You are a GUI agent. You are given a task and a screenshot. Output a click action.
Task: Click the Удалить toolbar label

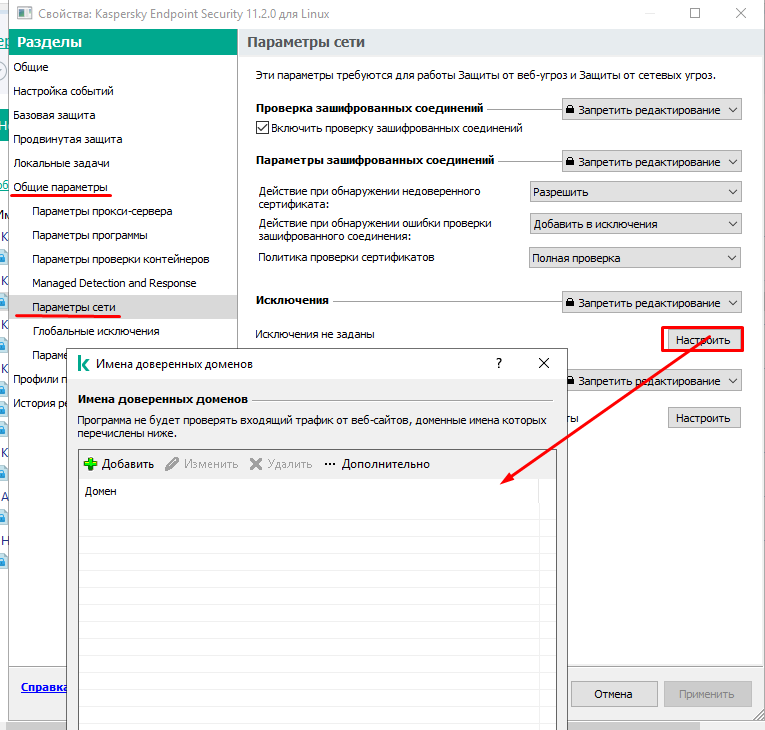click(290, 464)
